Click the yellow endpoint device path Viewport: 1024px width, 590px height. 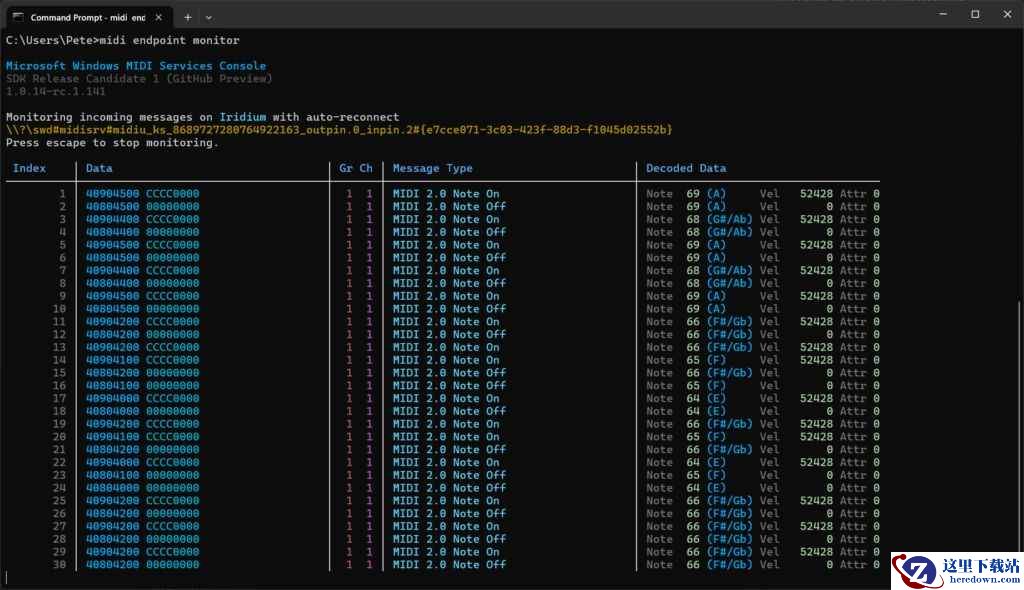339,130
